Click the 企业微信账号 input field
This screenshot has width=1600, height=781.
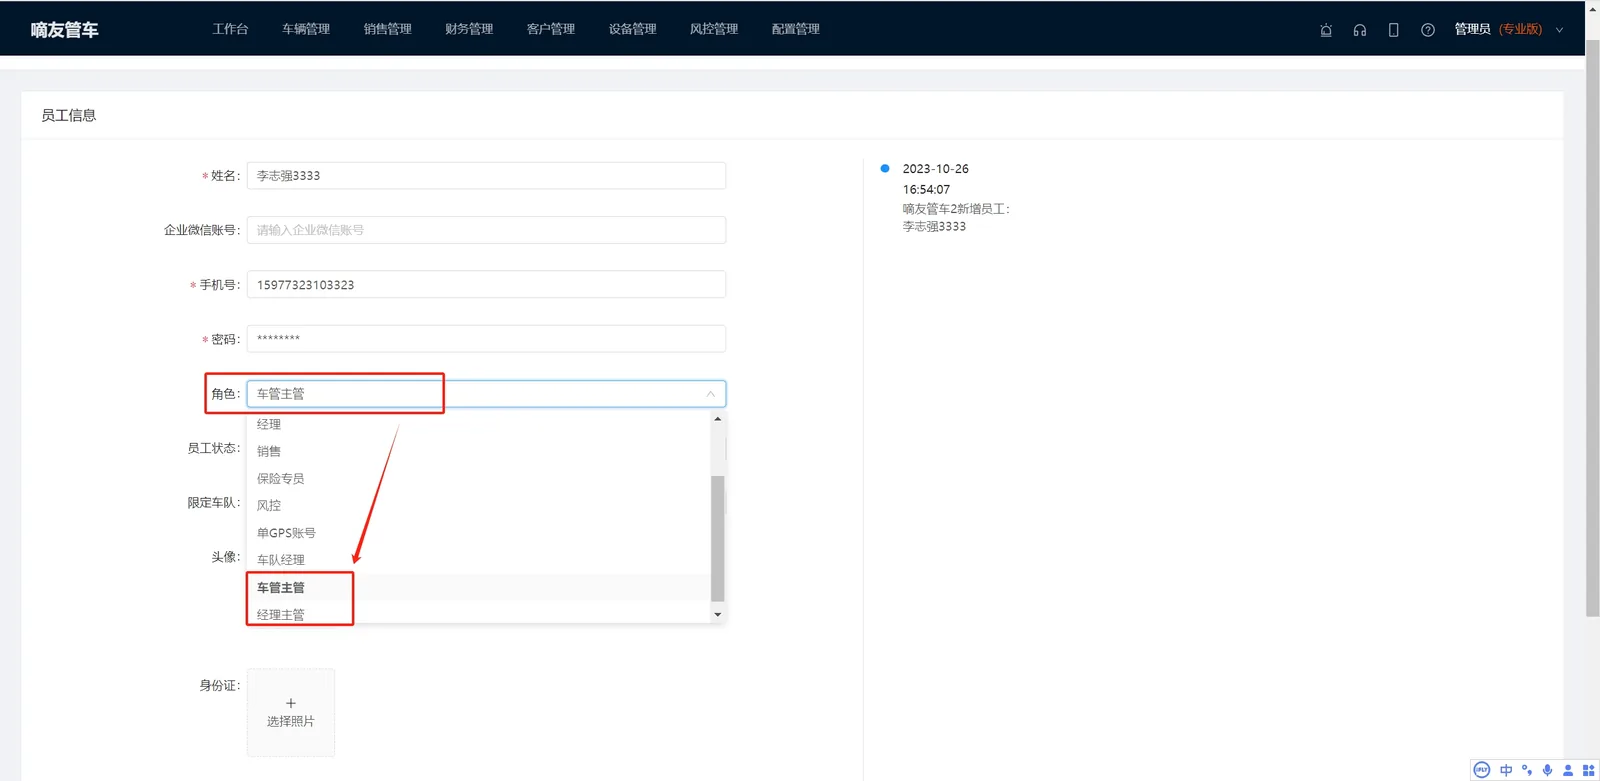pos(486,230)
